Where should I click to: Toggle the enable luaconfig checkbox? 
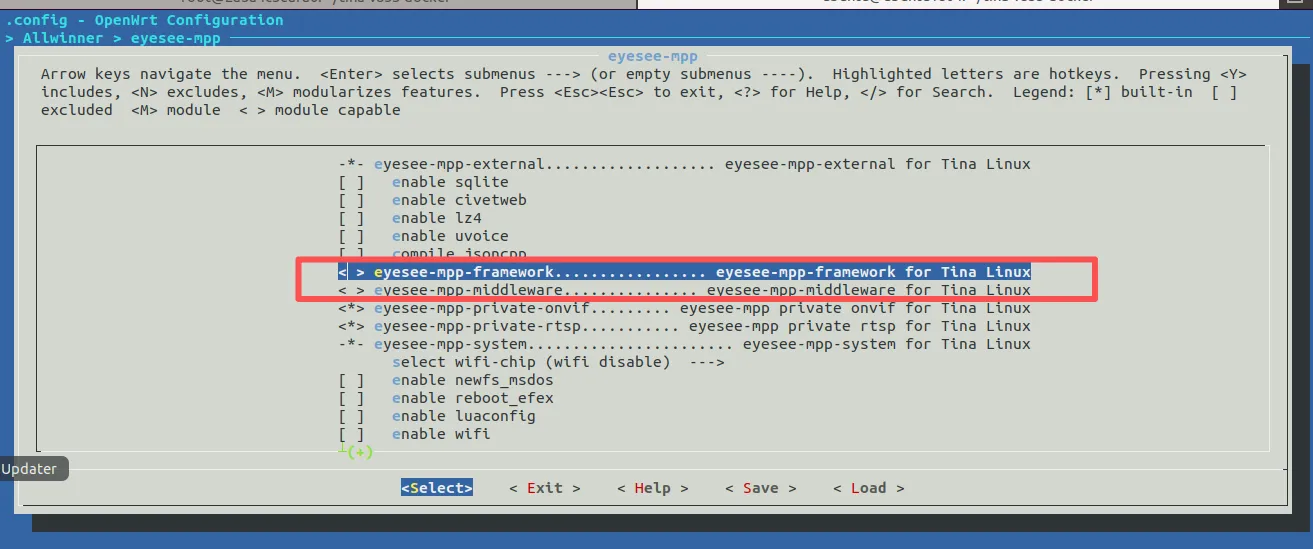click(x=351, y=416)
